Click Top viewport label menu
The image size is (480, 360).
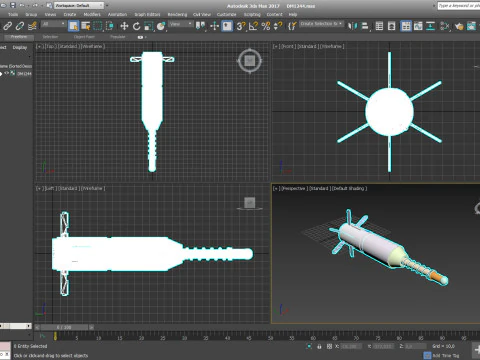pyautogui.click(x=51, y=46)
